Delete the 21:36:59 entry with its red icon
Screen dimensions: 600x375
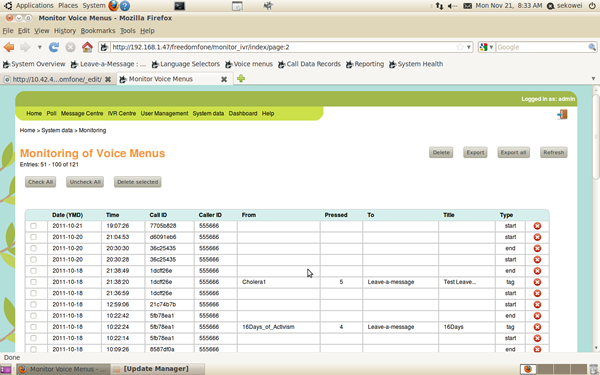click(537, 293)
